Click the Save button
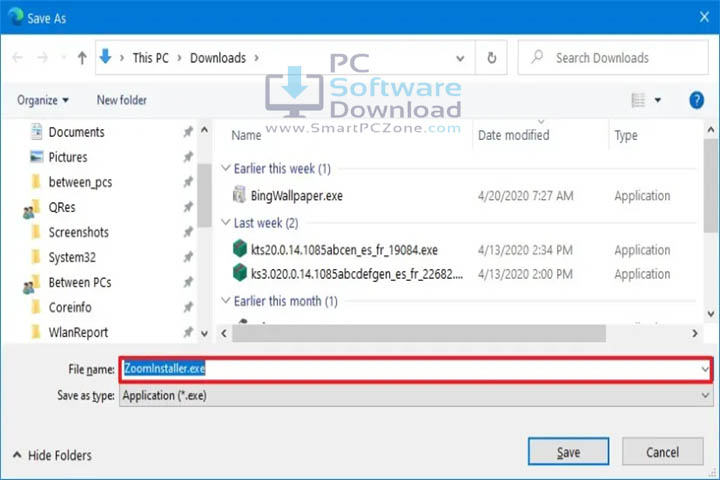Viewport: 720px width, 480px height. (568, 452)
